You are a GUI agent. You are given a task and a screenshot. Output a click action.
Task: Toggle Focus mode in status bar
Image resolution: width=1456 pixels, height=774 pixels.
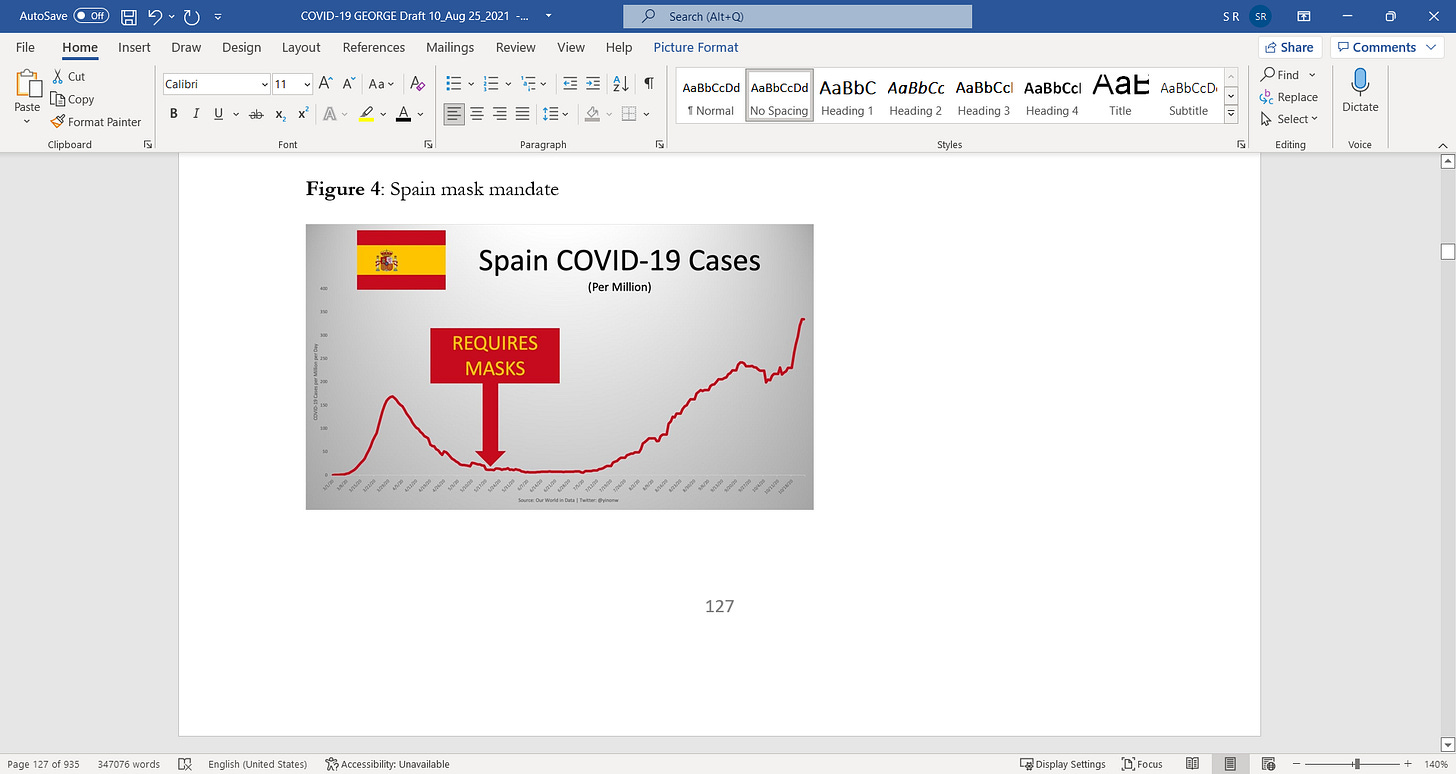(1142, 764)
